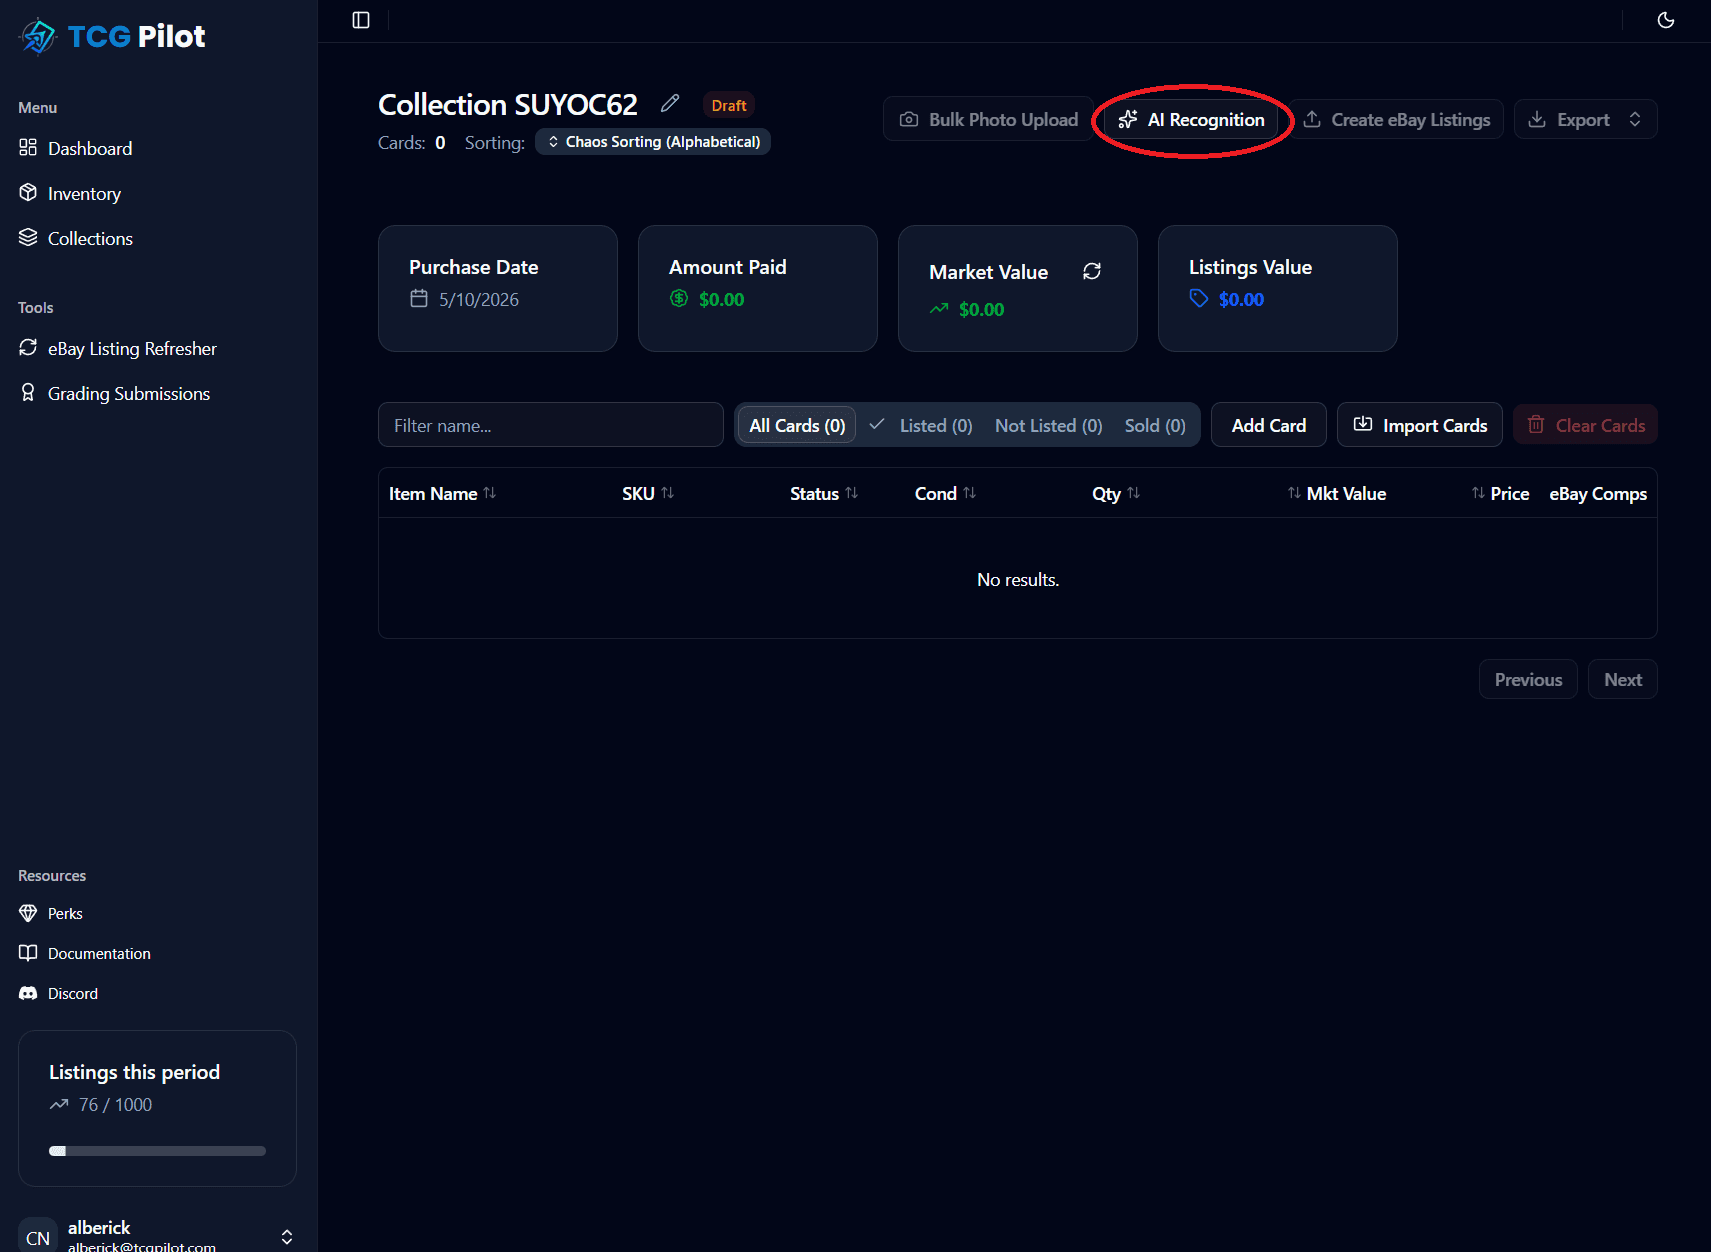Image resolution: width=1711 pixels, height=1252 pixels.
Task: Click the Market Value trend icon
Action: pyautogui.click(x=939, y=309)
